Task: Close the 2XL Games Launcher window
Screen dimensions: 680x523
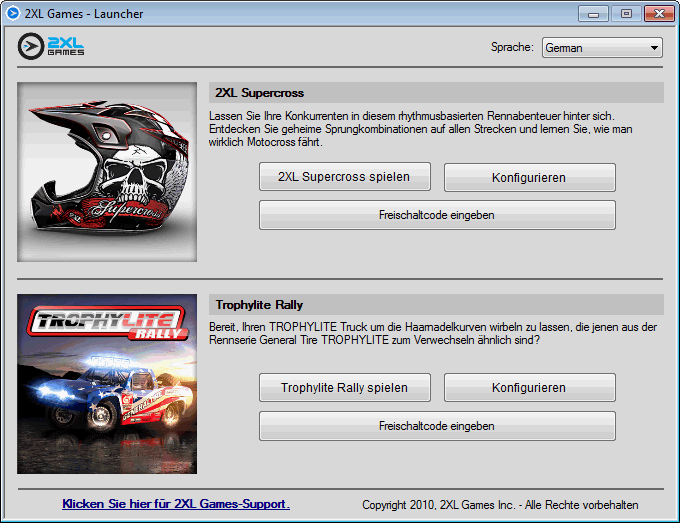Action: click(x=659, y=14)
